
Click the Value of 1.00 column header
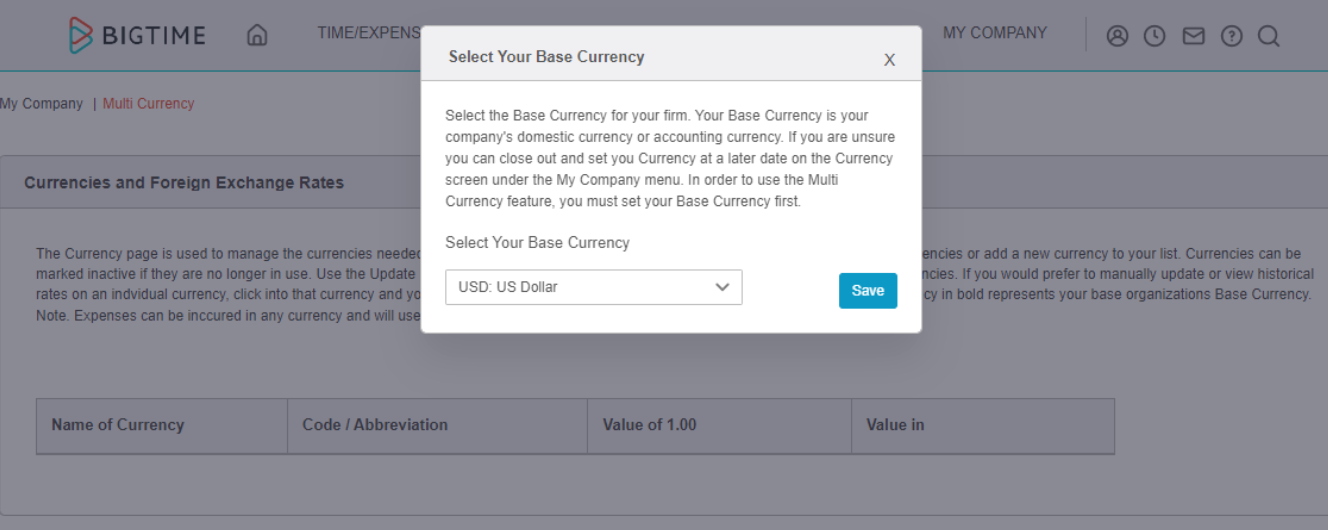[650, 425]
